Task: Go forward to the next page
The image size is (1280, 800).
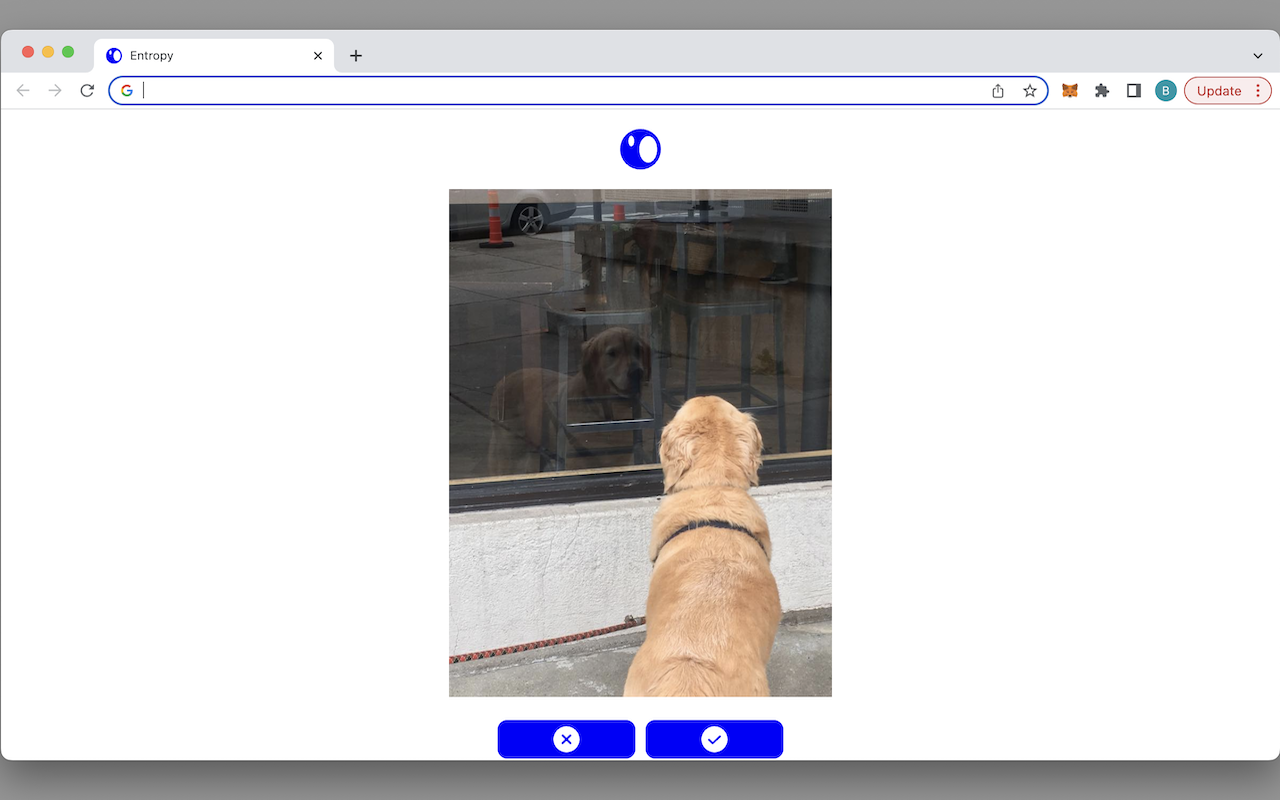Action: [55, 91]
